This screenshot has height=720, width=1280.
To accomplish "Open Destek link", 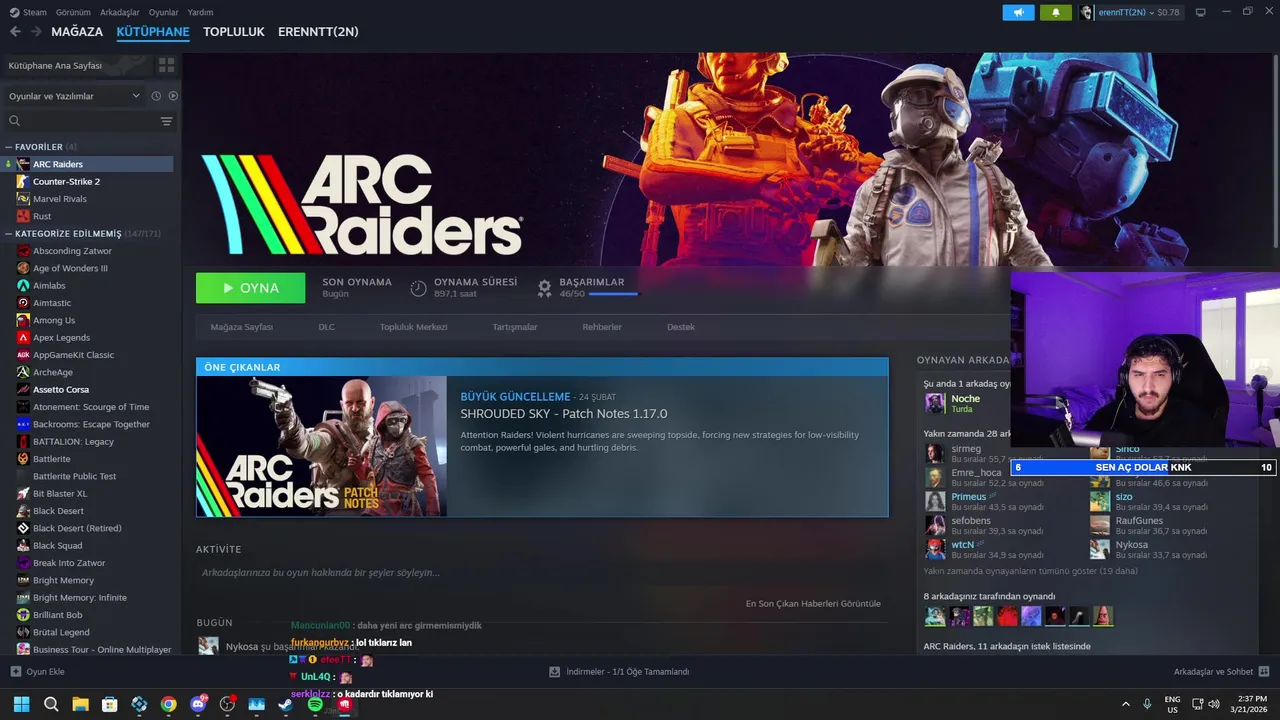I will coord(681,327).
